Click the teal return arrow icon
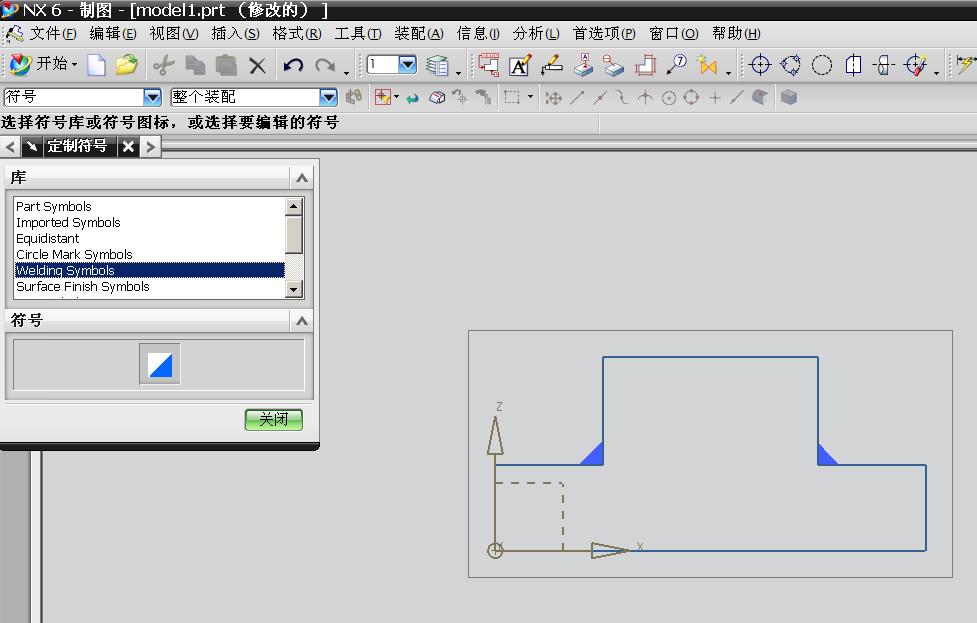Viewport: 977px width, 623px height. [x=412, y=98]
